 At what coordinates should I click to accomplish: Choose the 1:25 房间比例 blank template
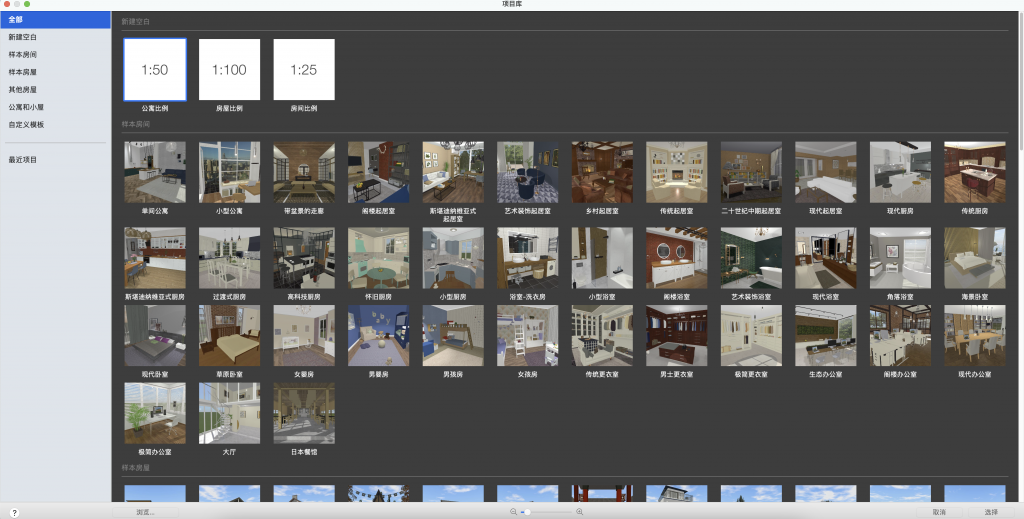(x=304, y=70)
